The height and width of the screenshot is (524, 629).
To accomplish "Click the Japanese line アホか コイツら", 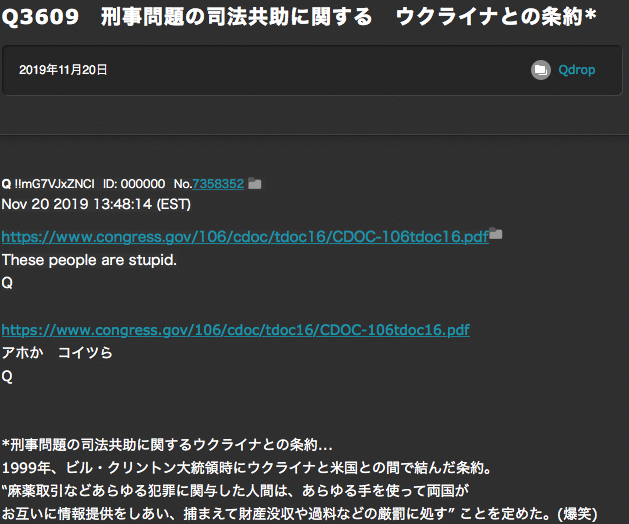I will [x=57, y=353].
